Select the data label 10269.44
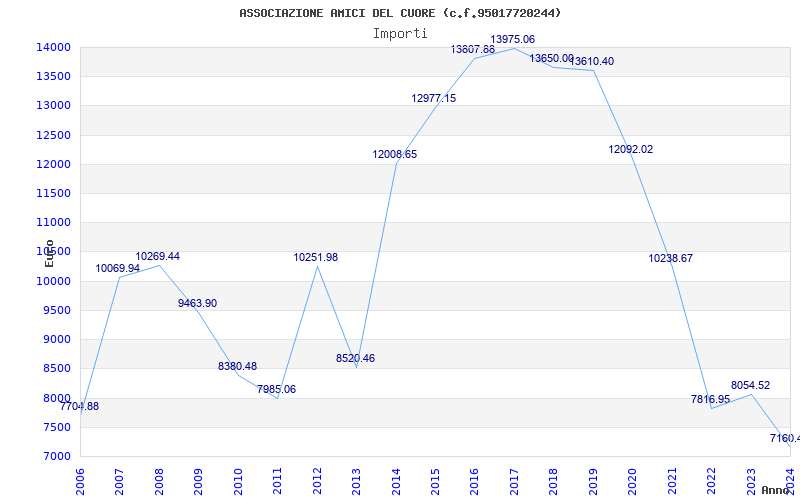 click(x=158, y=257)
